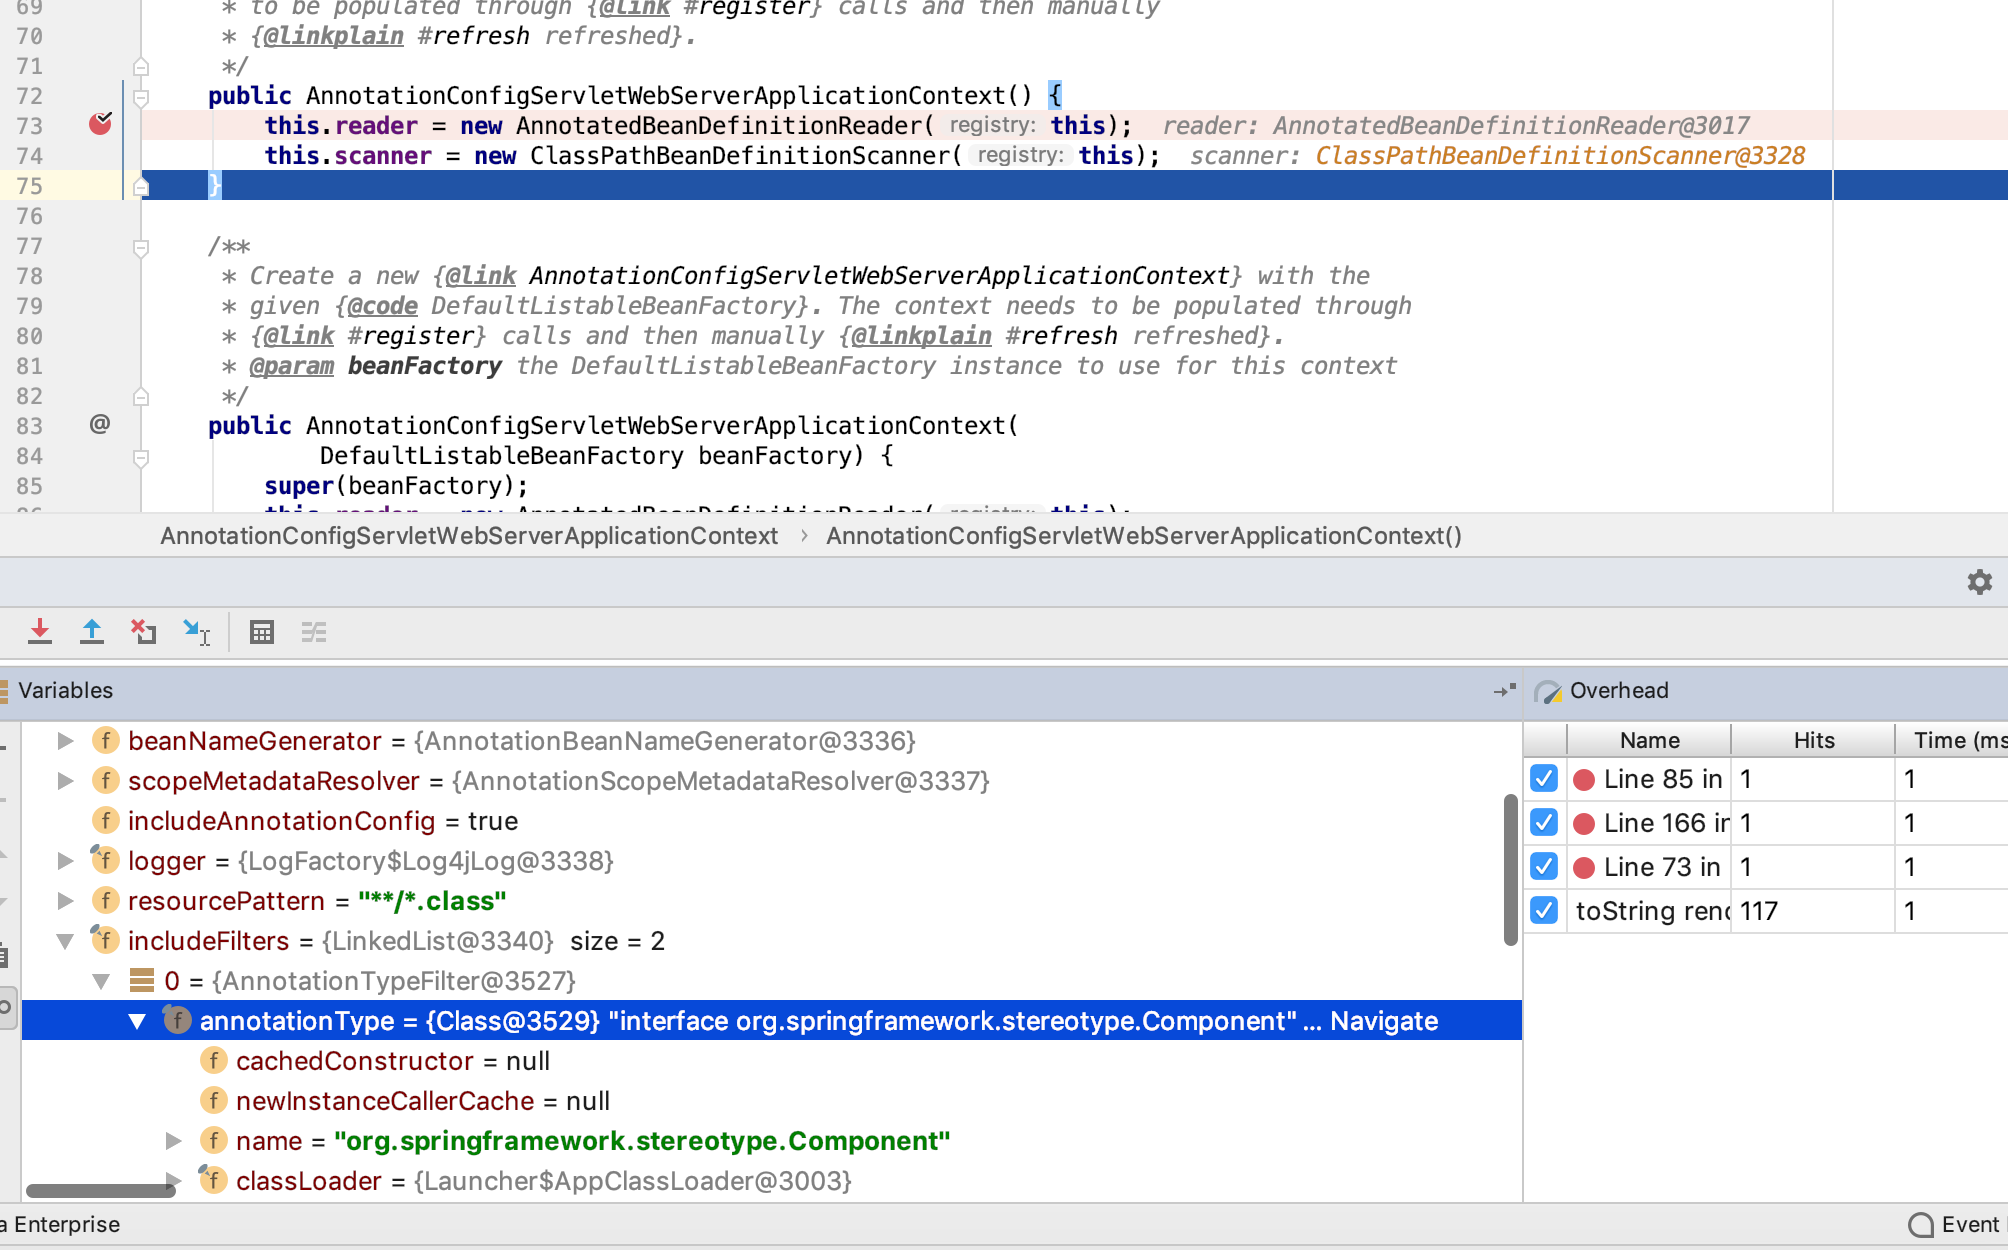Open the debugger settings gear

click(1979, 582)
